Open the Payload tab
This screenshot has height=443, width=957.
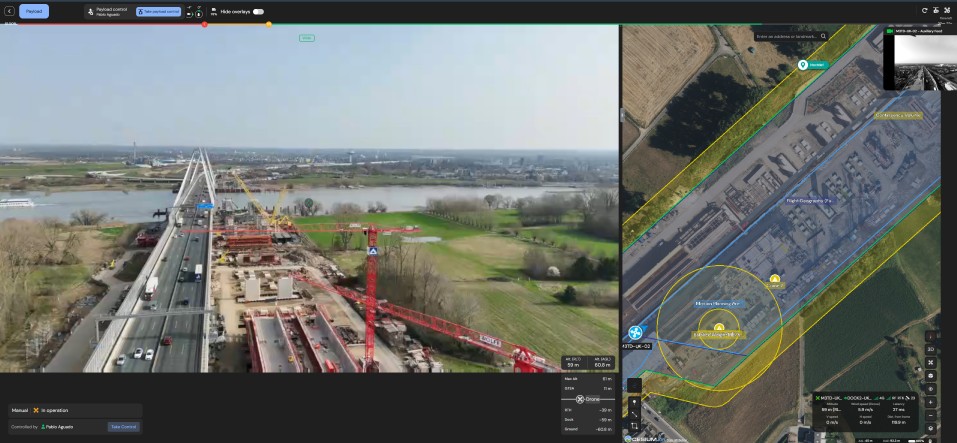pyautogui.click(x=34, y=11)
